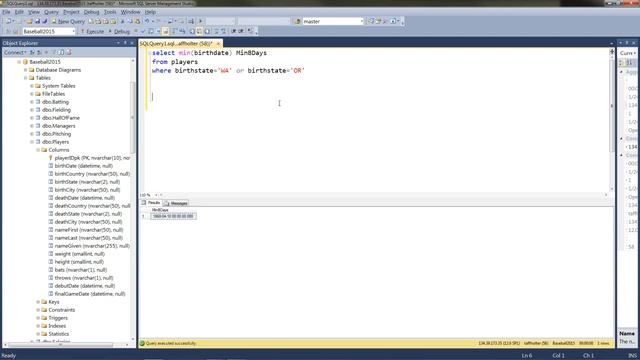This screenshot has height=360, width=640.
Task: Expand the System Tables folder
Action: click(32, 86)
